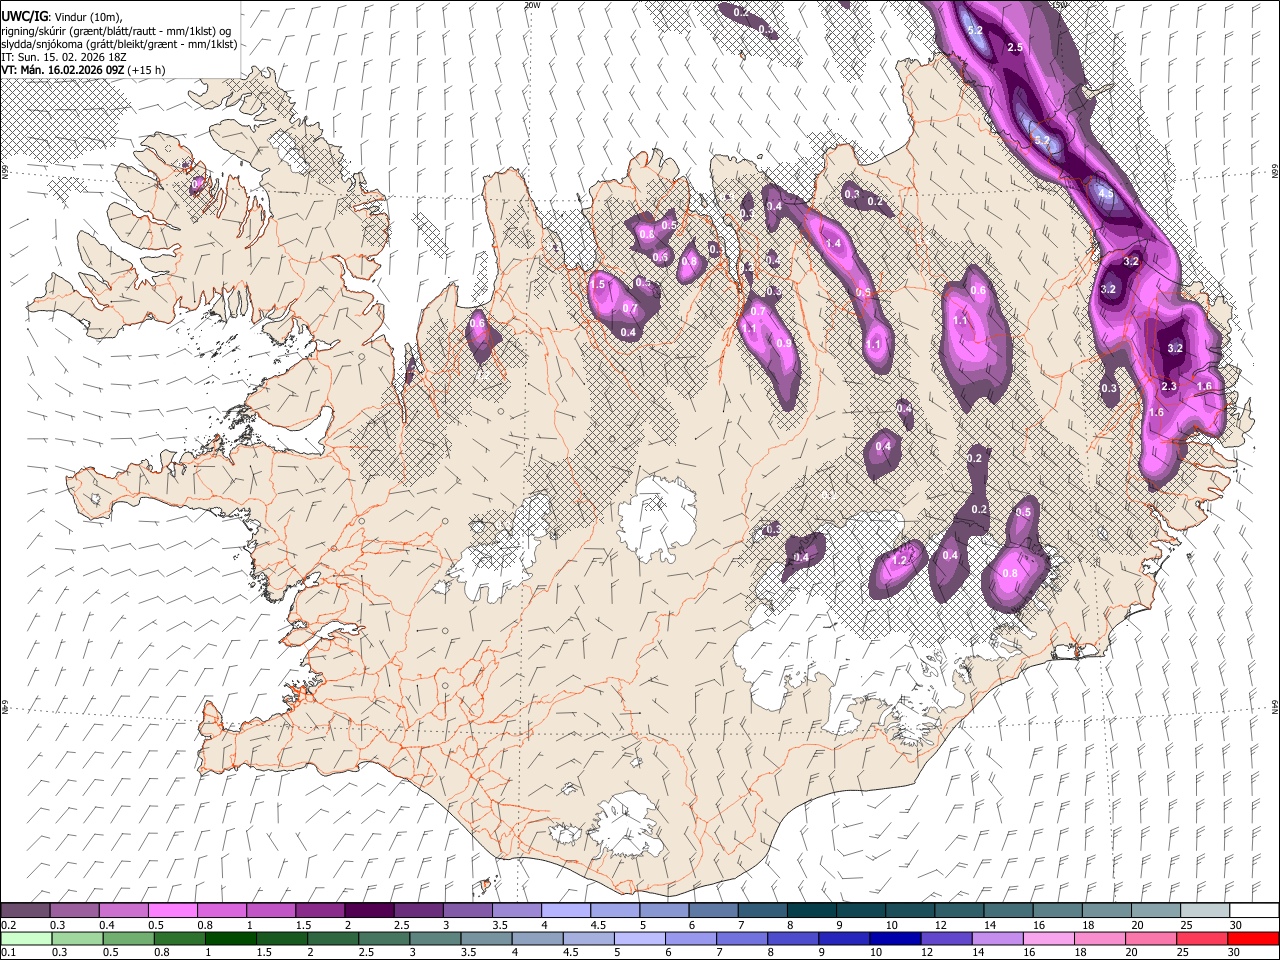Viewport: 1280px width, 960px height.
Task: Select the 'Vindur (10m),' header text
Action: pyautogui.click(x=88, y=16)
